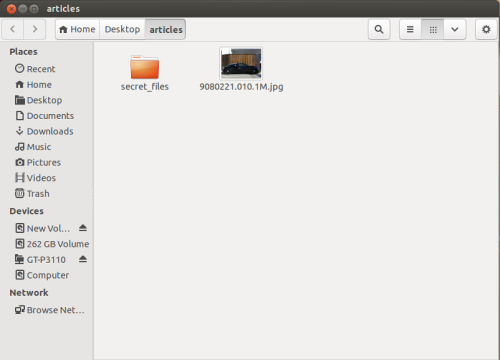The image size is (500, 360).
Task: Open the gear settings menu
Action: (x=486, y=29)
